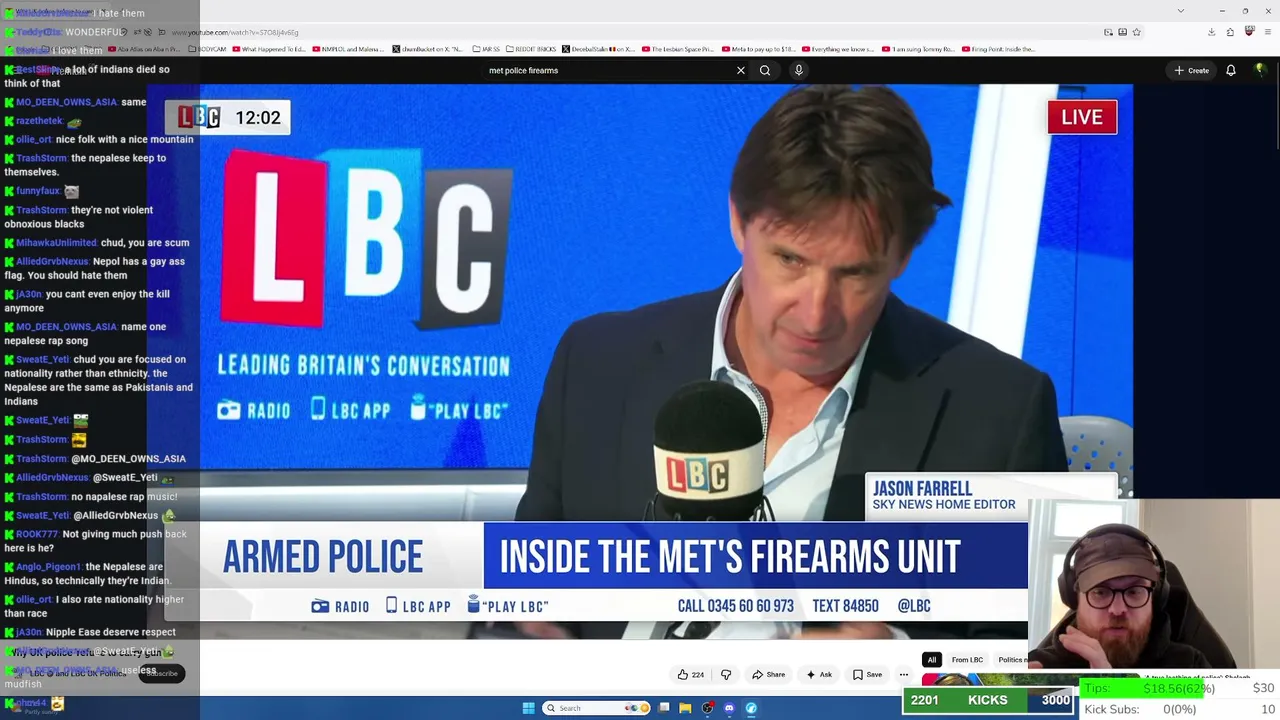Open Discord from the taskbar
The width and height of the screenshot is (1280, 720).
729,708
